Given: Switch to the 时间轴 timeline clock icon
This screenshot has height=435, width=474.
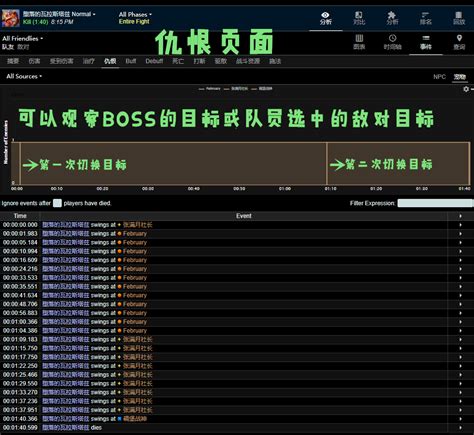Looking at the screenshot, I should pyautogui.click(x=392, y=42).
